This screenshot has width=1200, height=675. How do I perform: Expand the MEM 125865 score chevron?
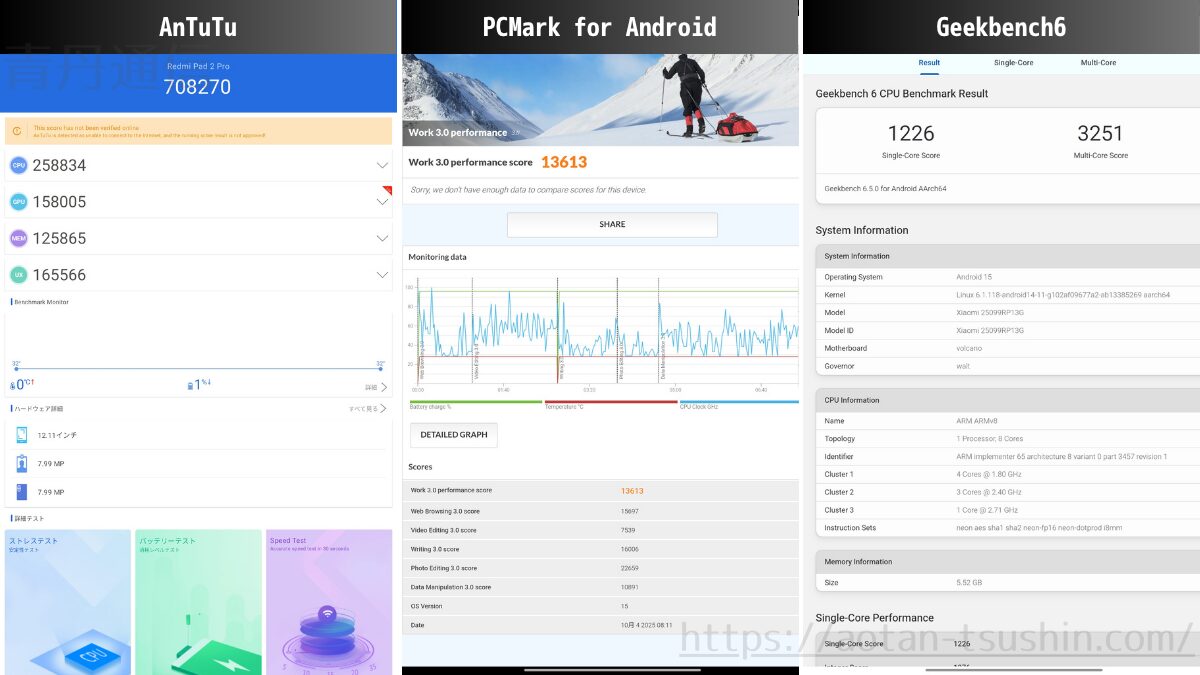382,238
